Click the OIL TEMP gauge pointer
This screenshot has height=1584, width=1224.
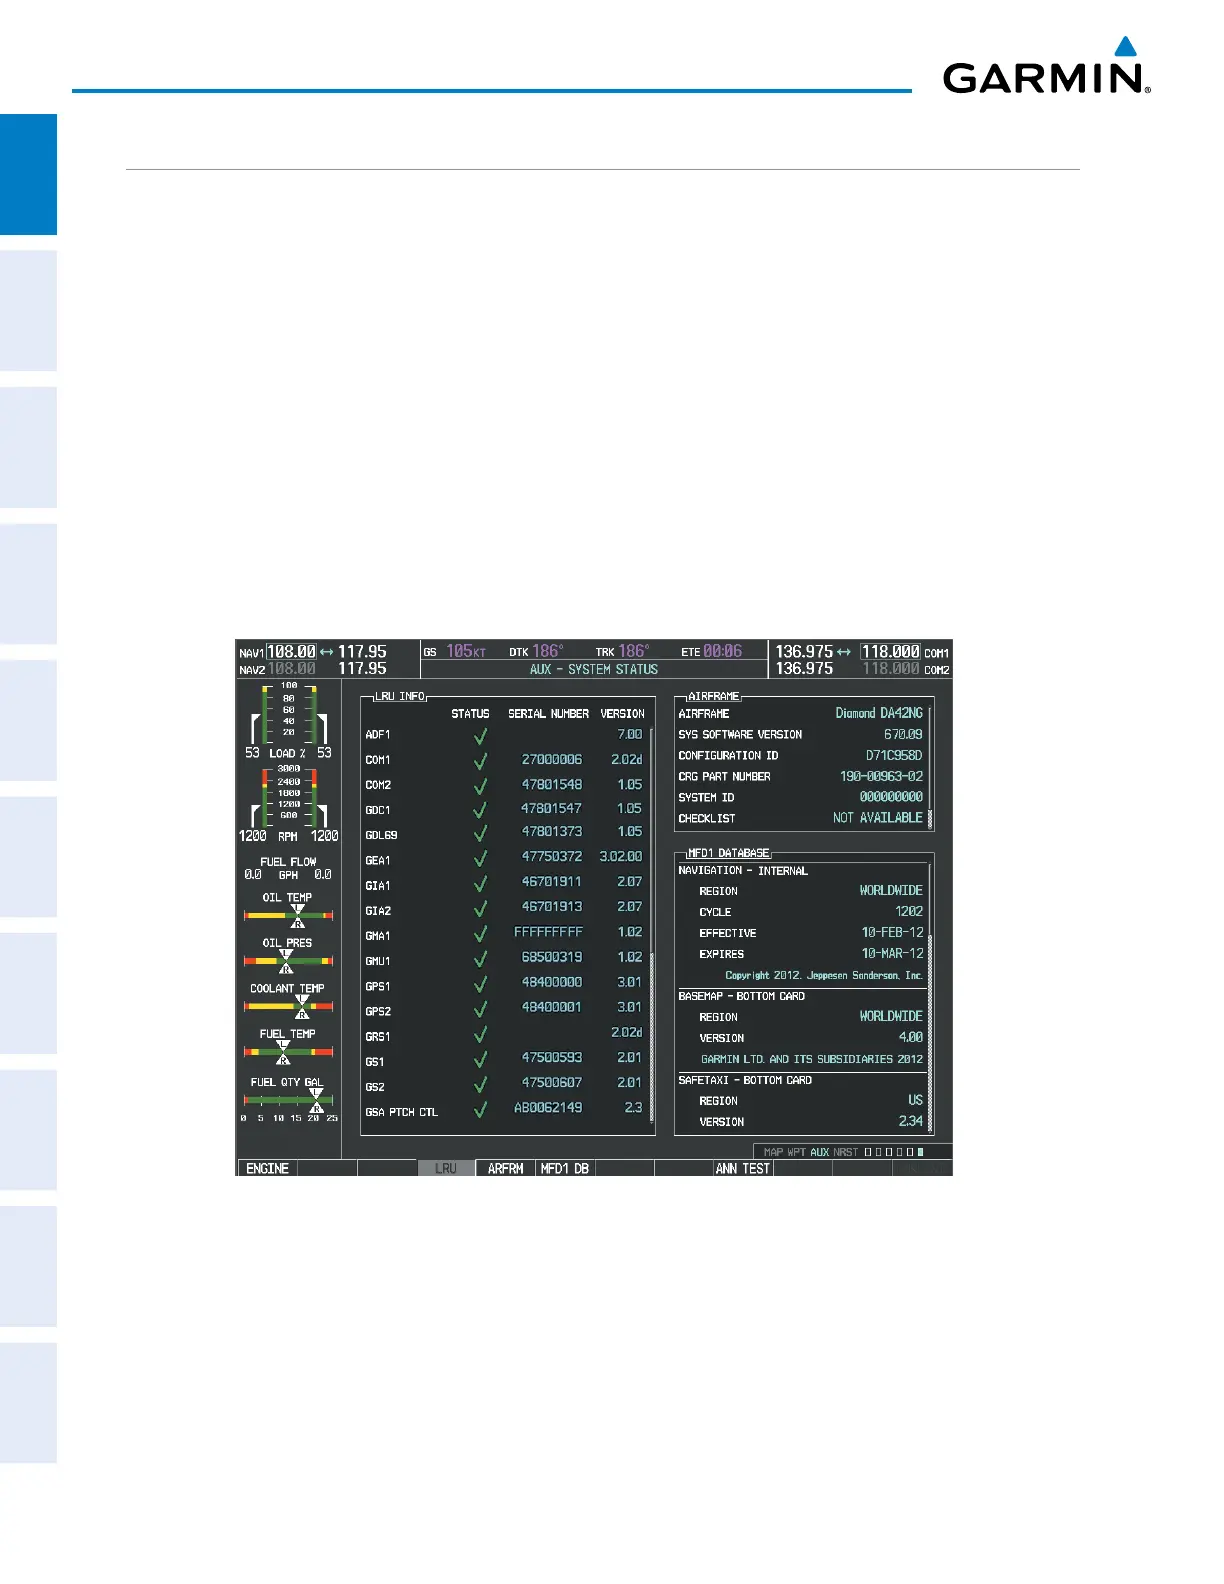tap(298, 916)
